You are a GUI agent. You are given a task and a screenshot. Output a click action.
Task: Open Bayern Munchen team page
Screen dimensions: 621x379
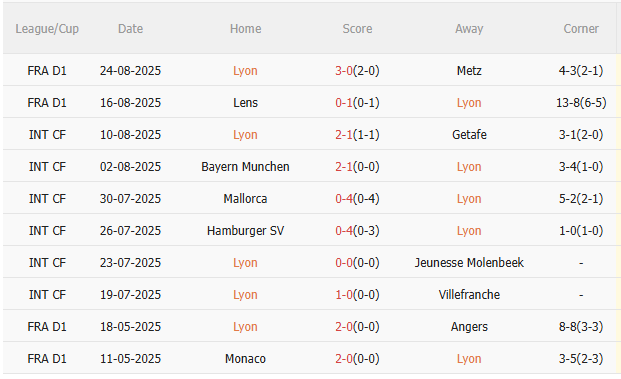click(x=245, y=167)
